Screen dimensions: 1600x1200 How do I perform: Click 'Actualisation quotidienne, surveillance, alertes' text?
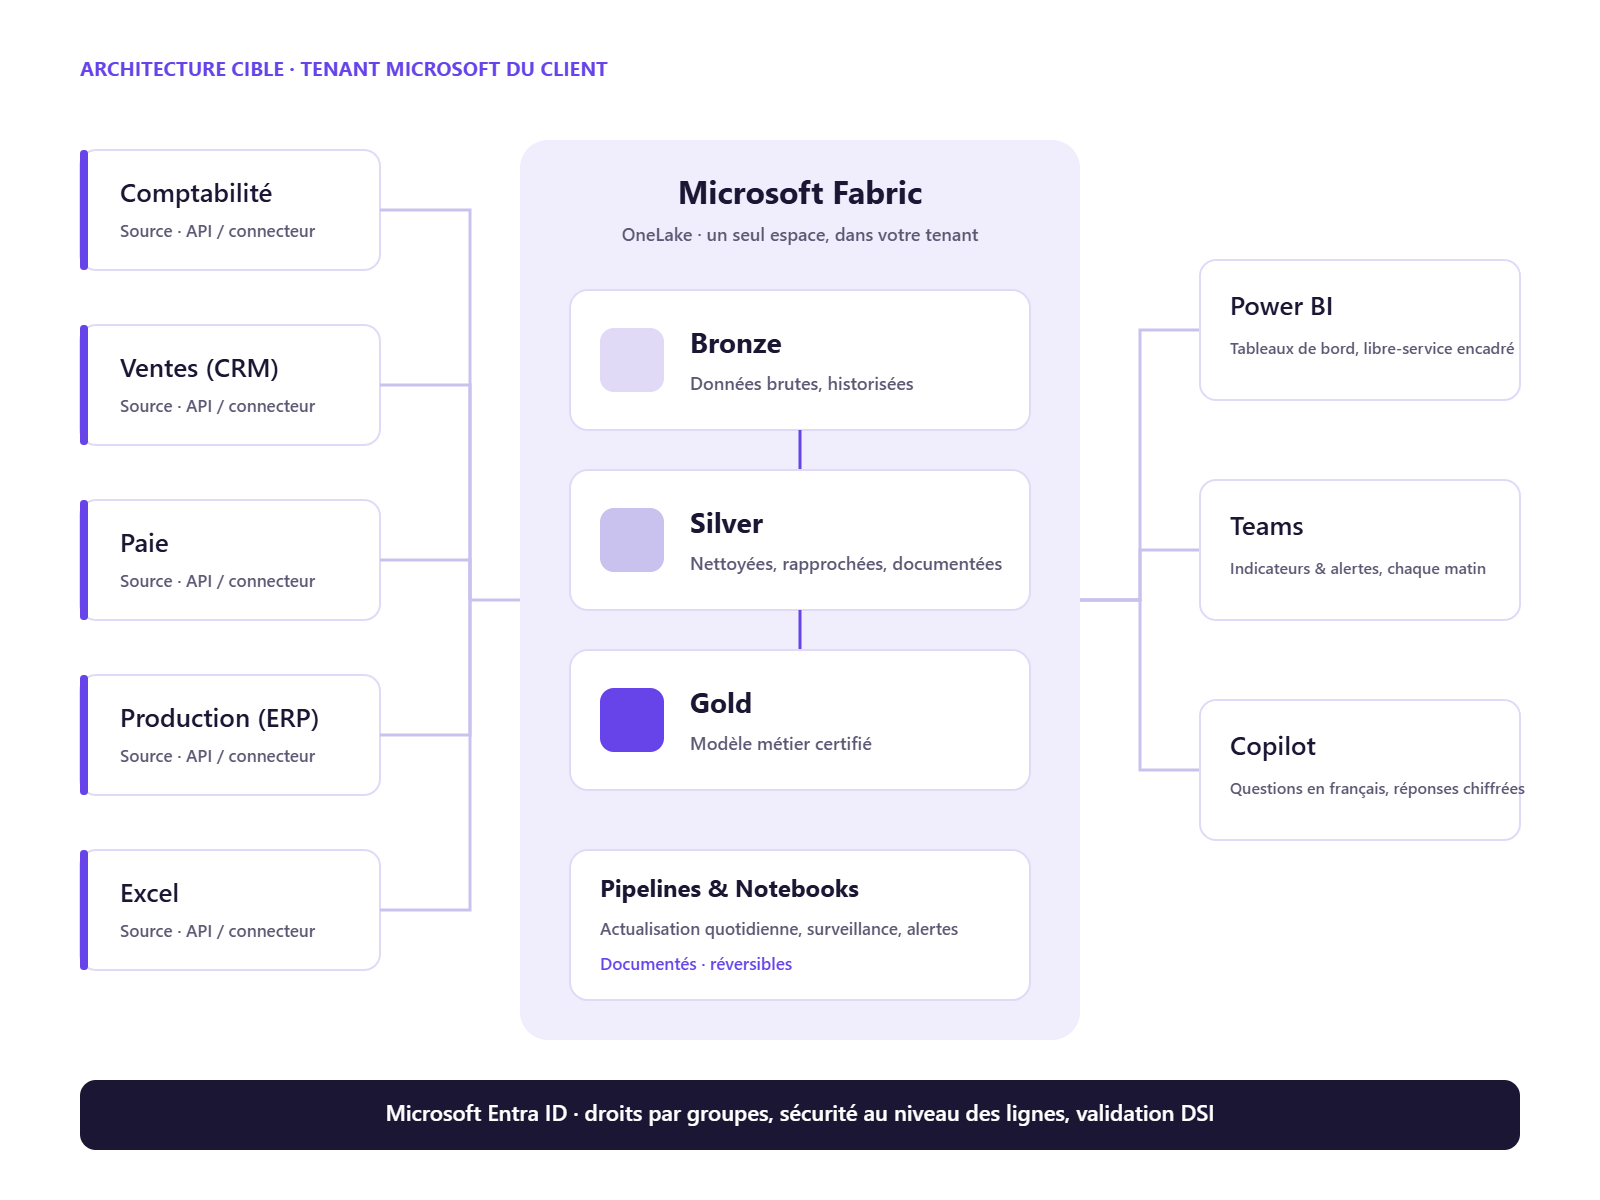779,929
